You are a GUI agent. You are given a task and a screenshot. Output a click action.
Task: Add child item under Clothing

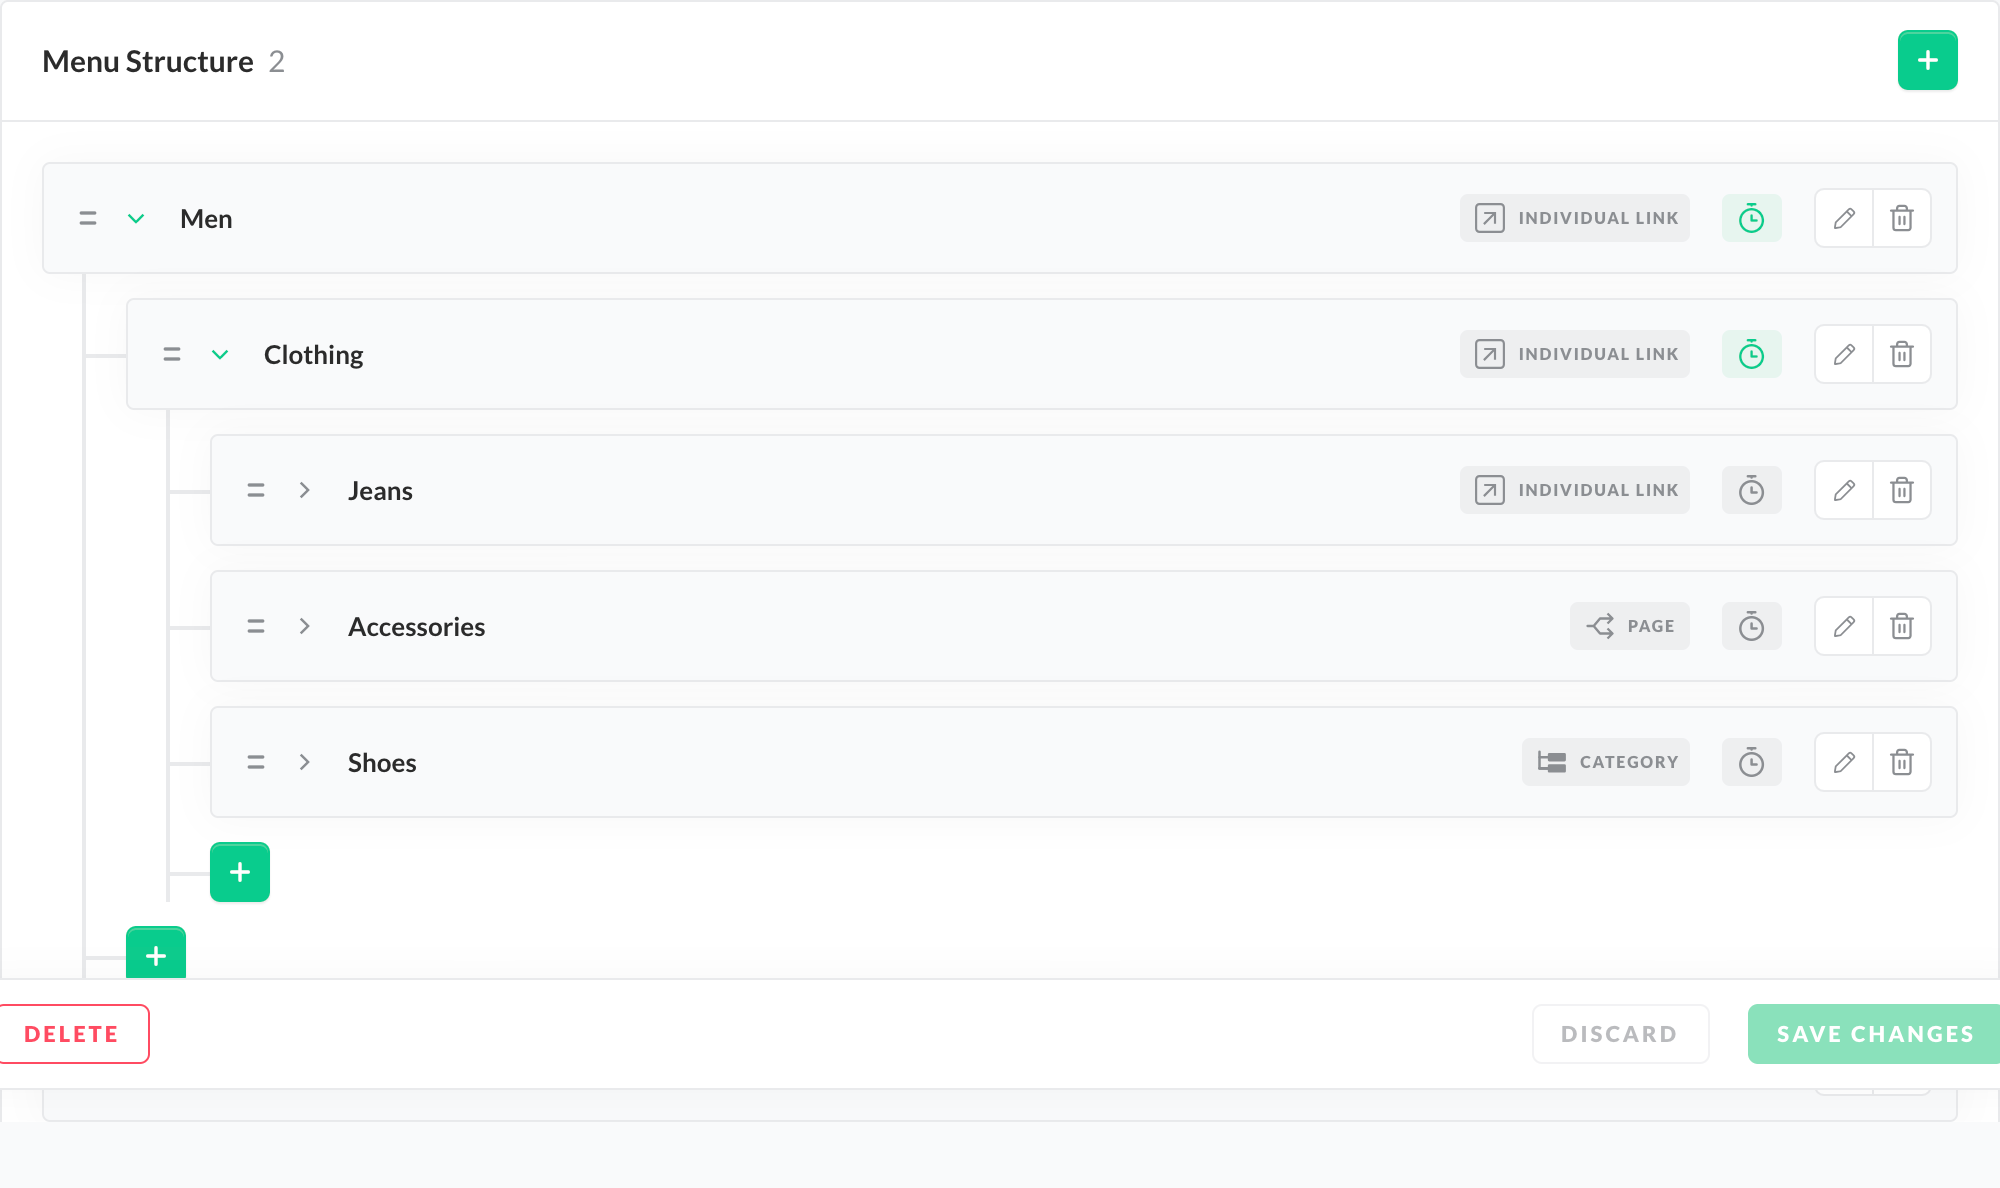pyautogui.click(x=240, y=872)
